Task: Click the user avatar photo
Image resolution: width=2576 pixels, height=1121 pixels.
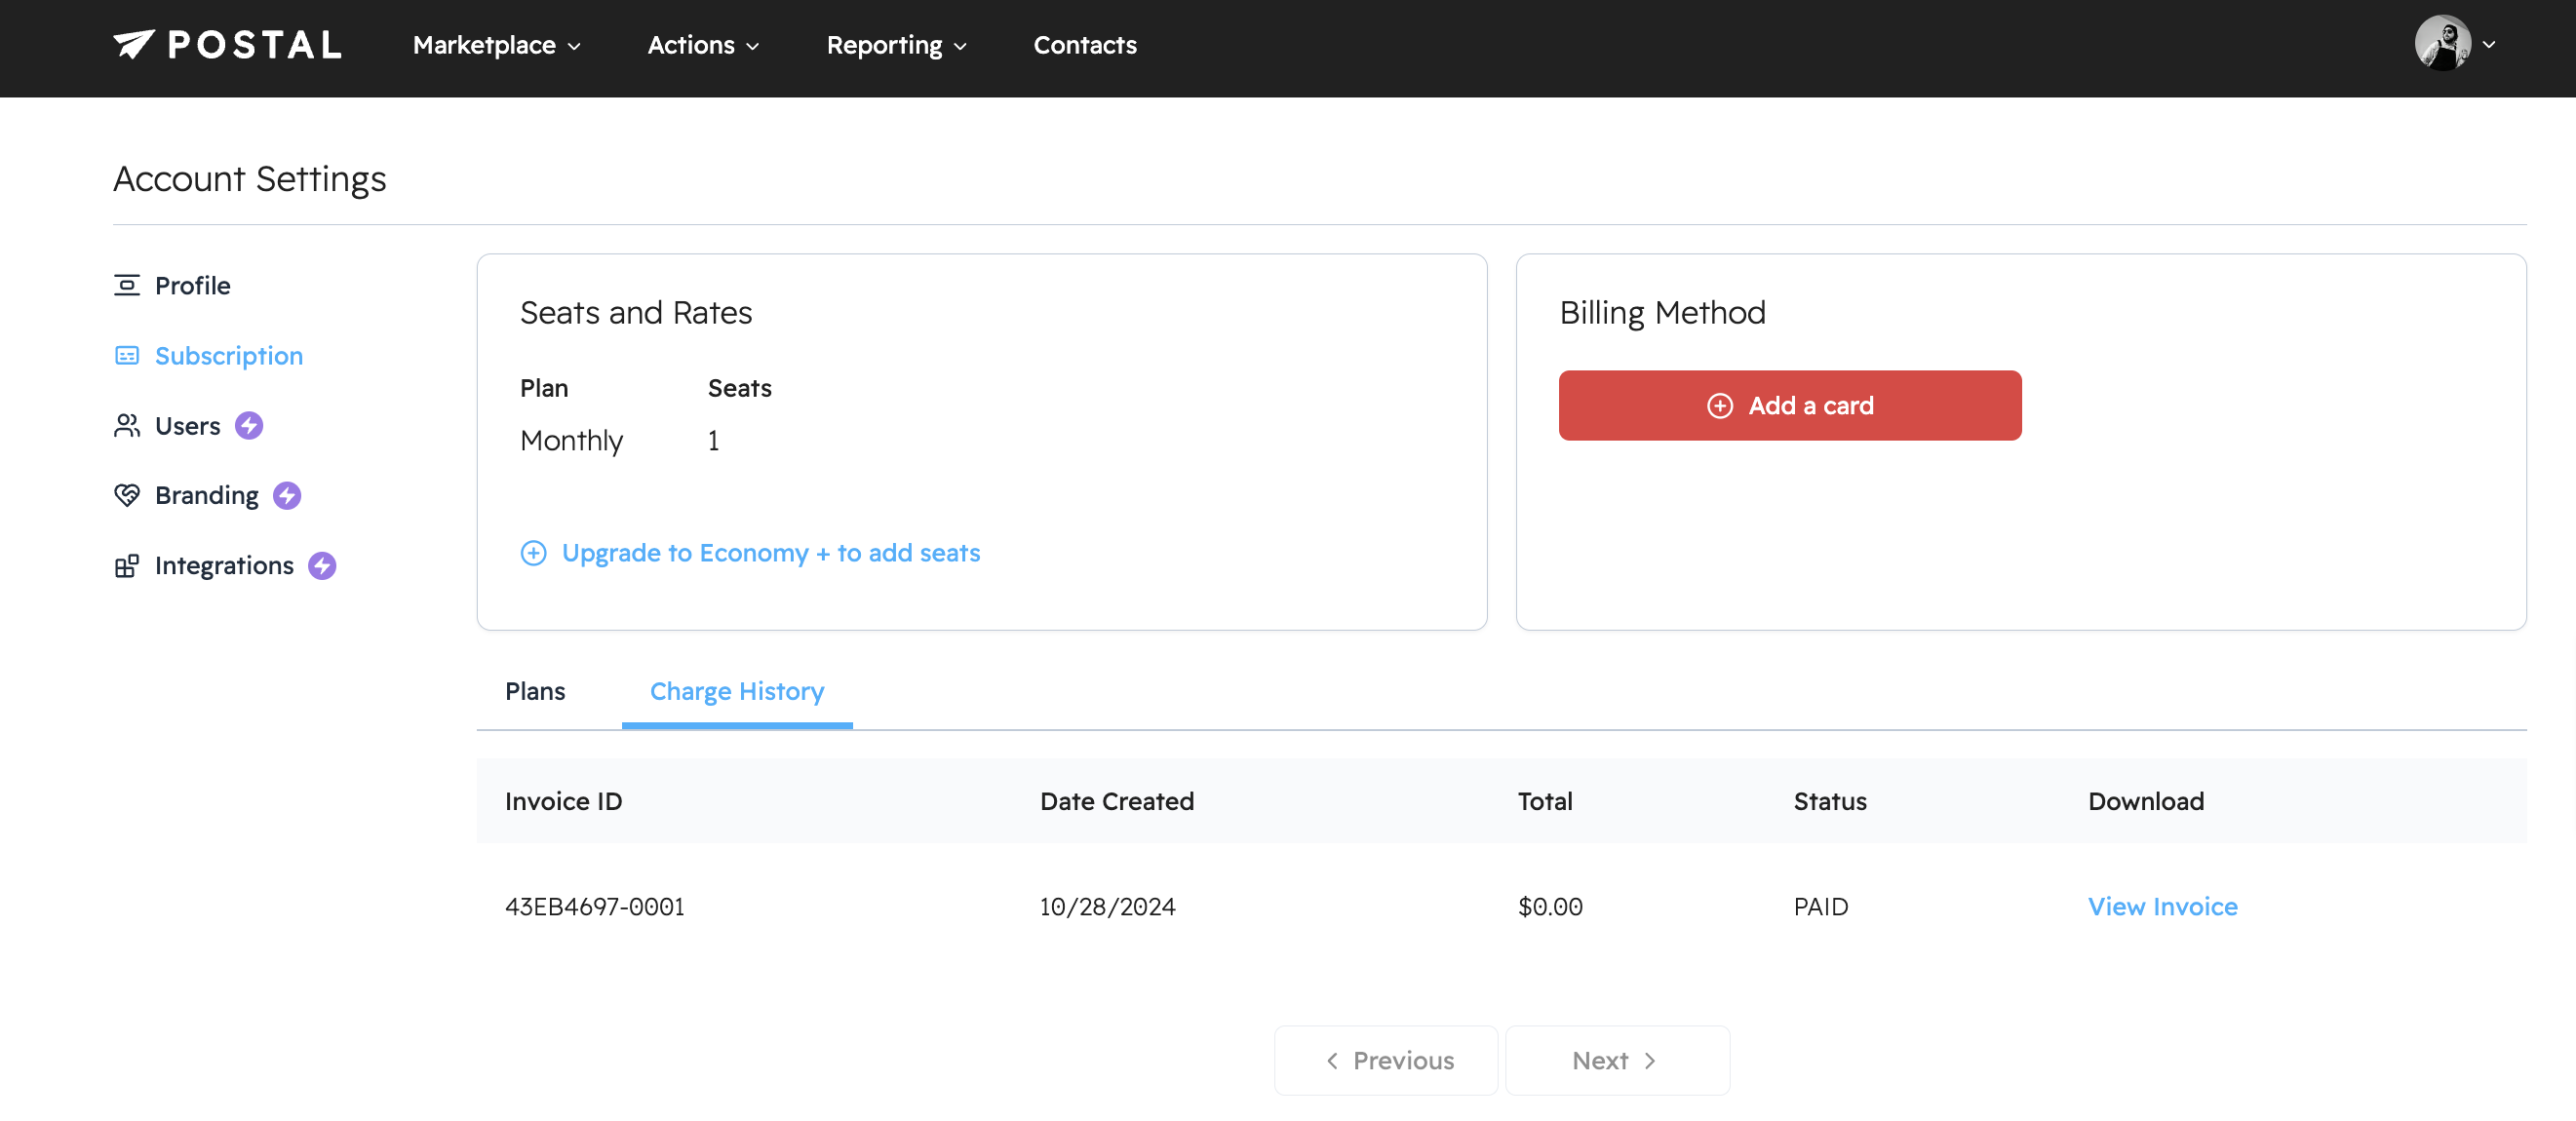Action: 2442,44
